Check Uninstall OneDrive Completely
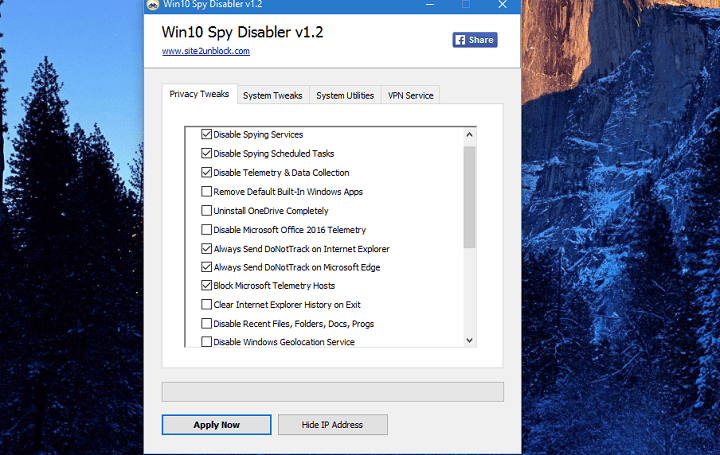 click(207, 211)
